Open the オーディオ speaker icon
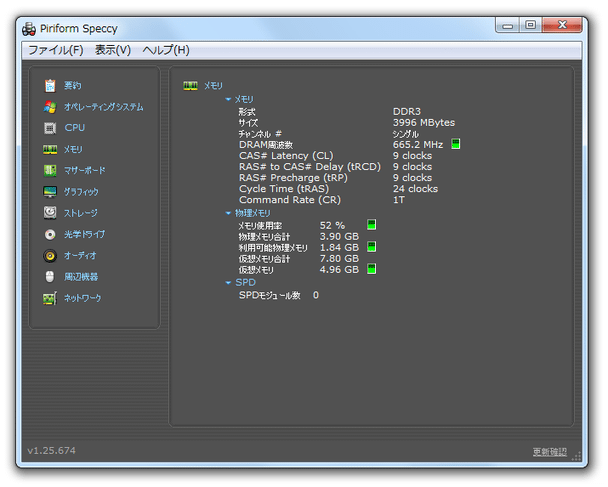Screen dimensions: 608x487 pyautogui.click(x=50, y=256)
